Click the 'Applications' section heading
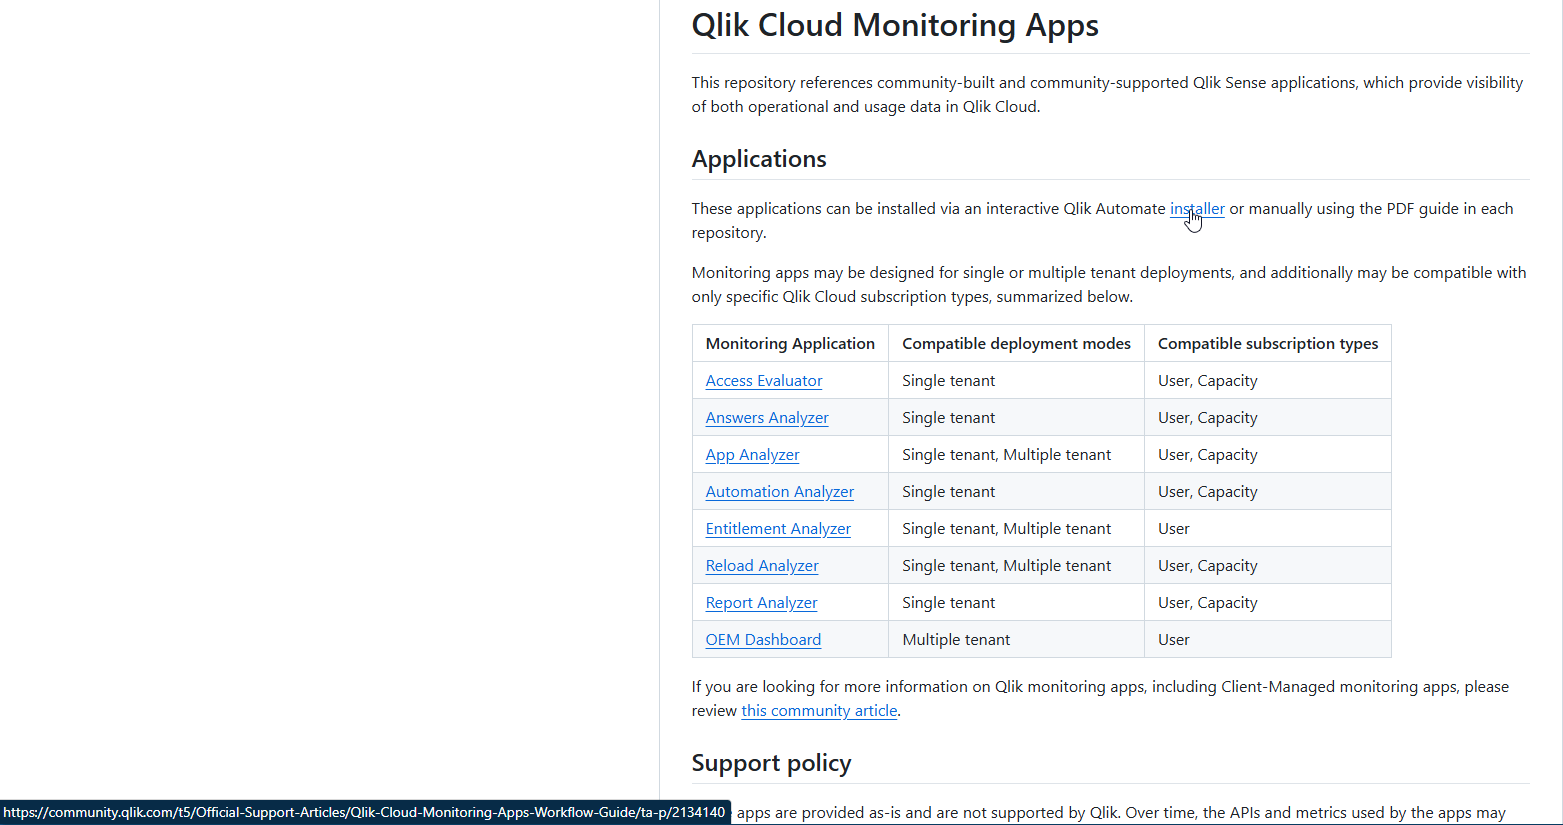Screen dimensions: 1563x825 [x=759, y=159]
